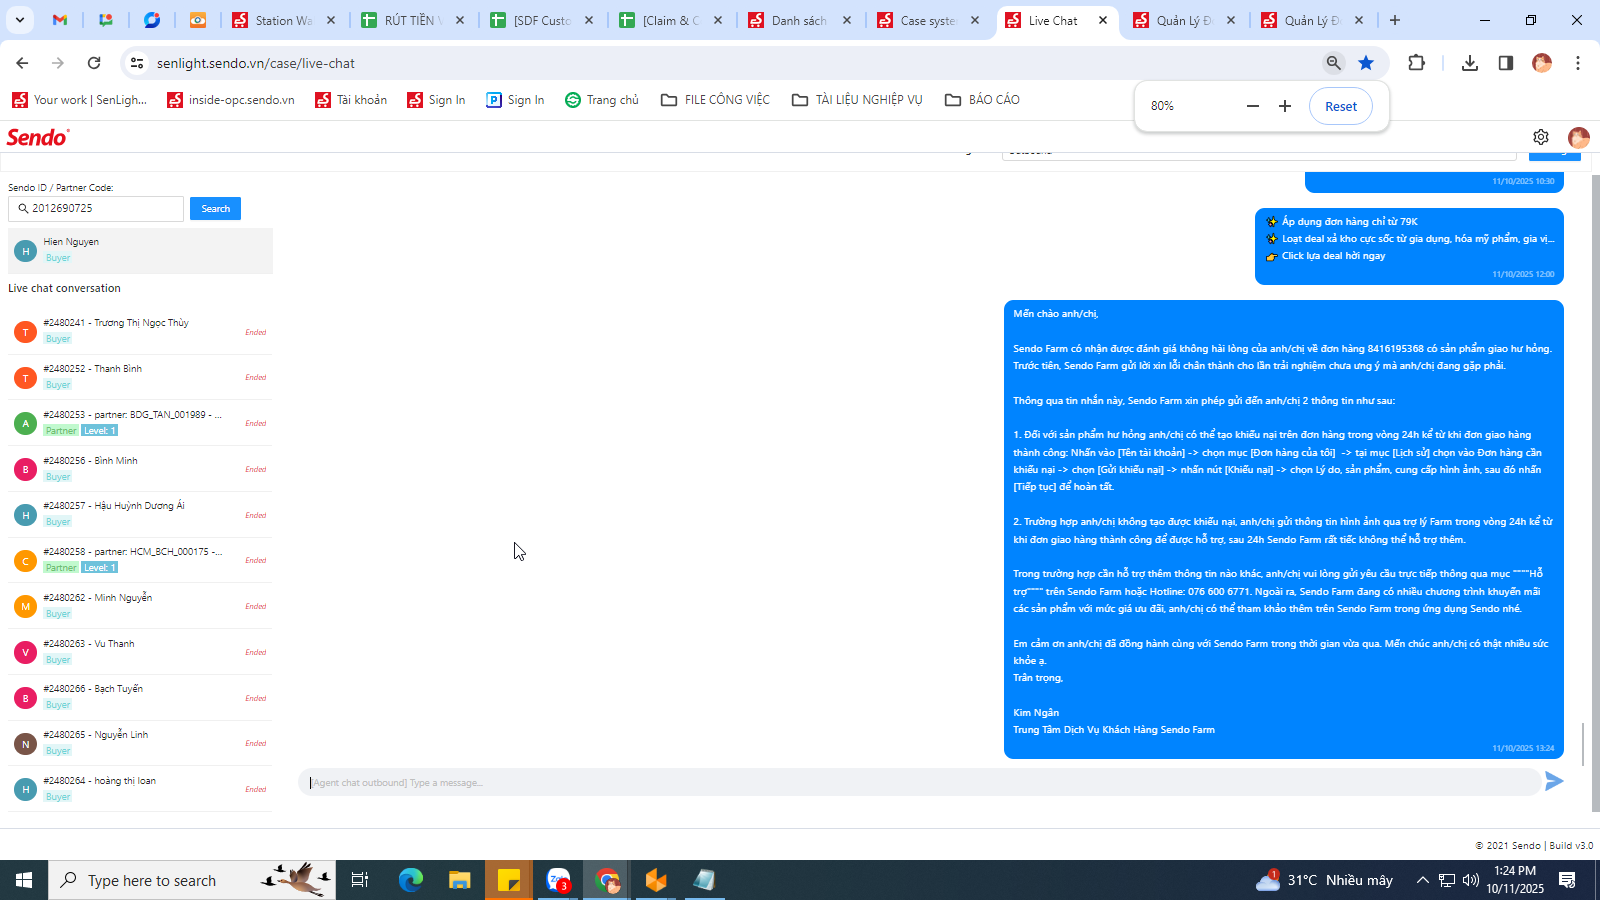
Task: Open conversation #2480265 Nguyễn Linh
Action: [140, 743]
